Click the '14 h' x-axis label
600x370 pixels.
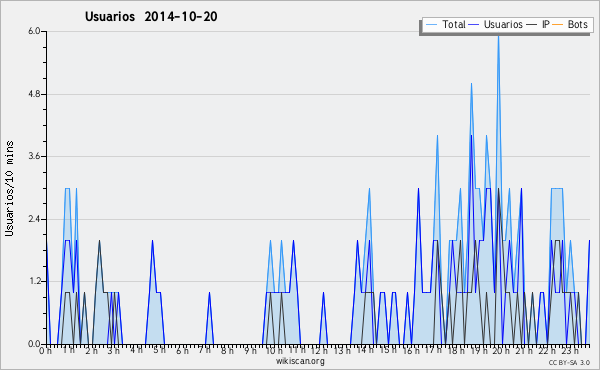(x=365, y=350)
